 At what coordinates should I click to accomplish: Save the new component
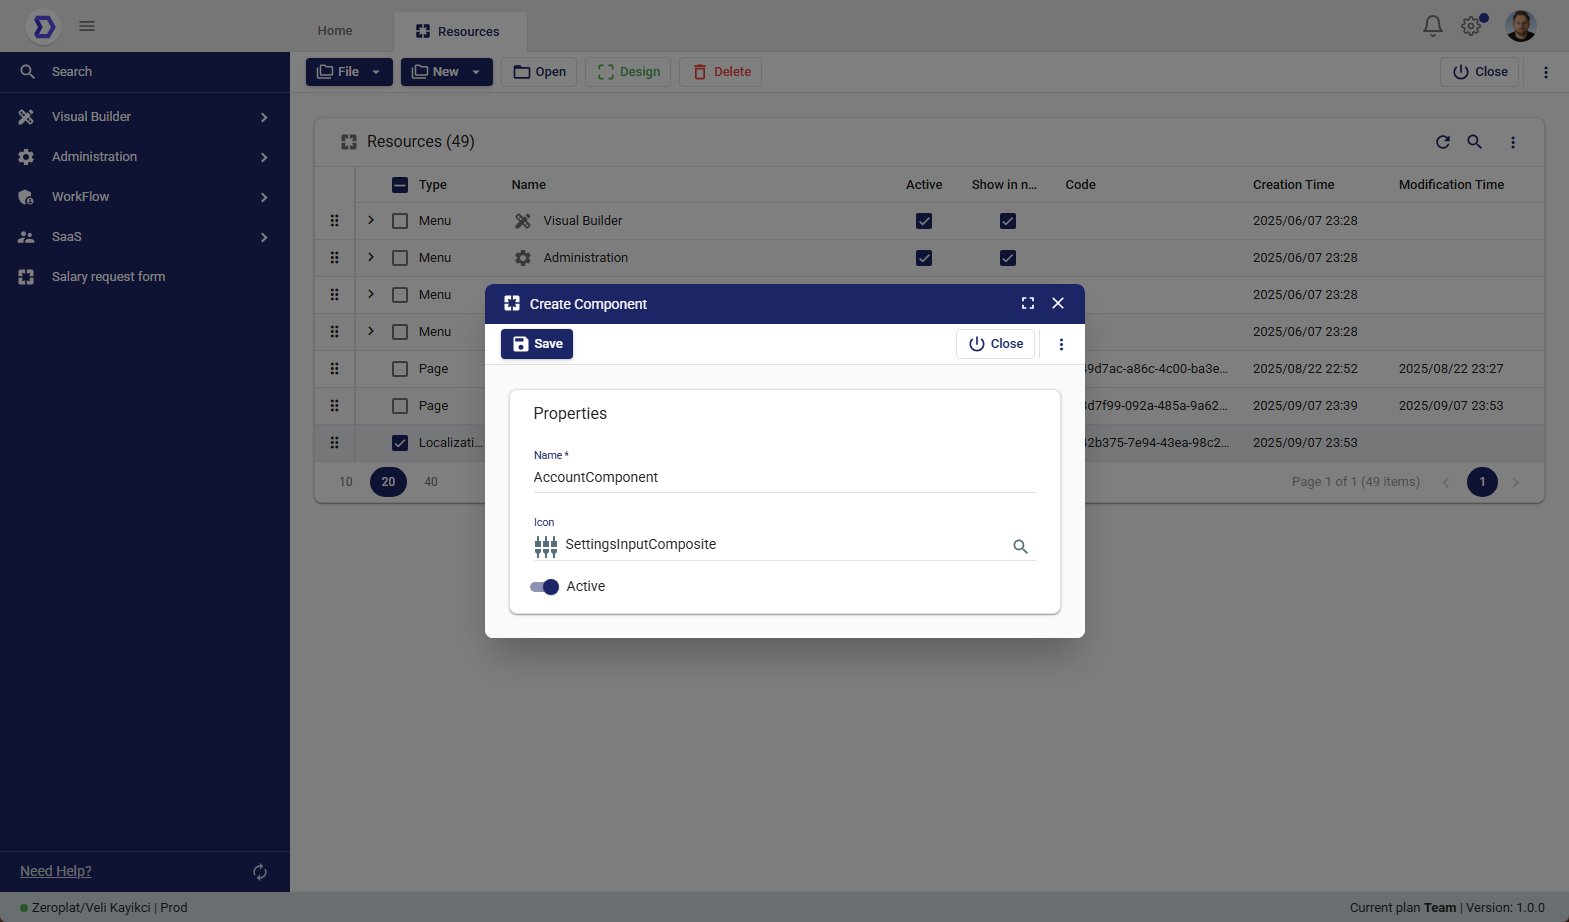coord(537,344)
